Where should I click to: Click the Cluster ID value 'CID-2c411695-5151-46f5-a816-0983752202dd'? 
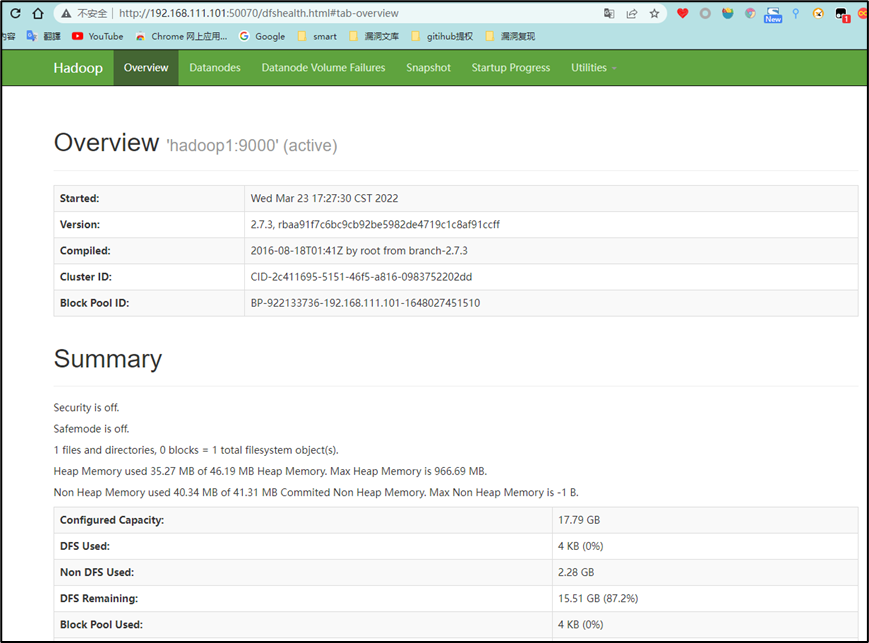click(x=361, y=277)
